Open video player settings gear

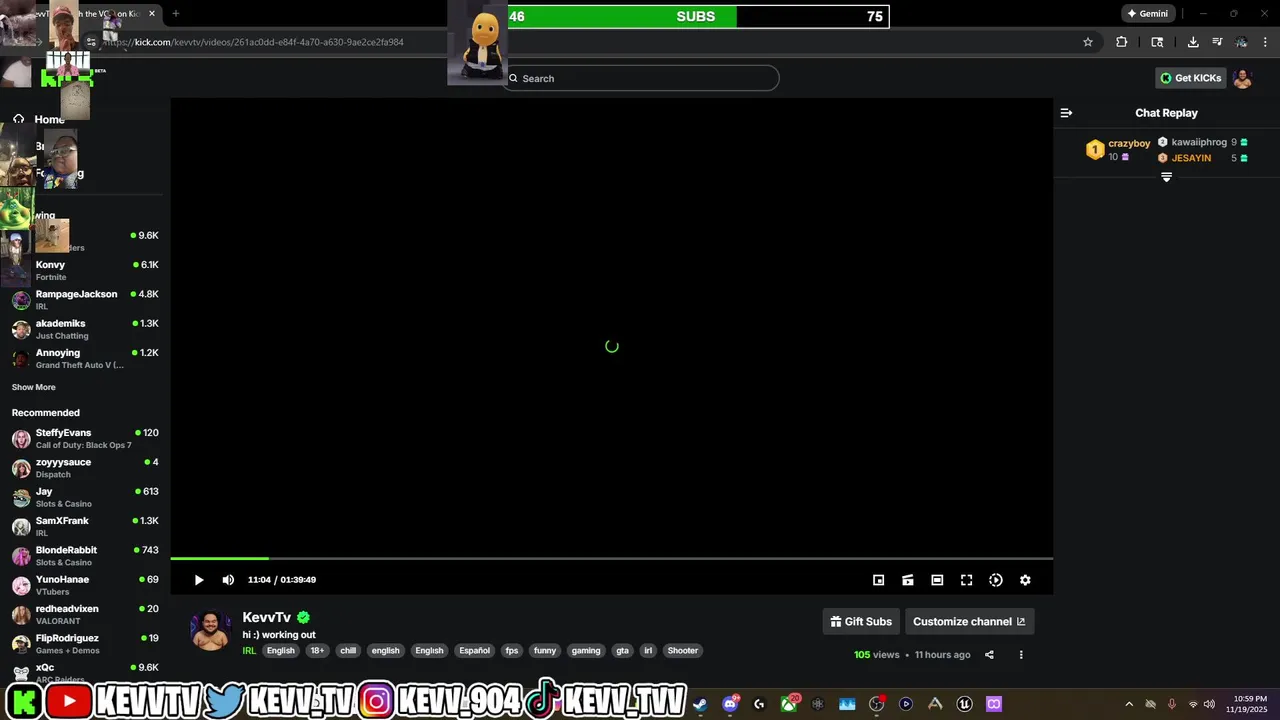[1025, 580]
